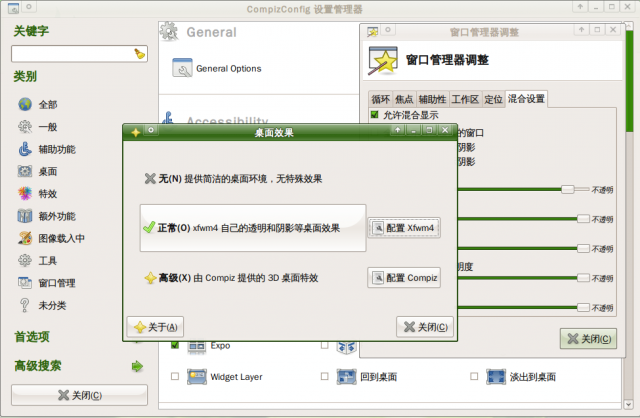Open the 窗口管理 category icon

[25, 282]
